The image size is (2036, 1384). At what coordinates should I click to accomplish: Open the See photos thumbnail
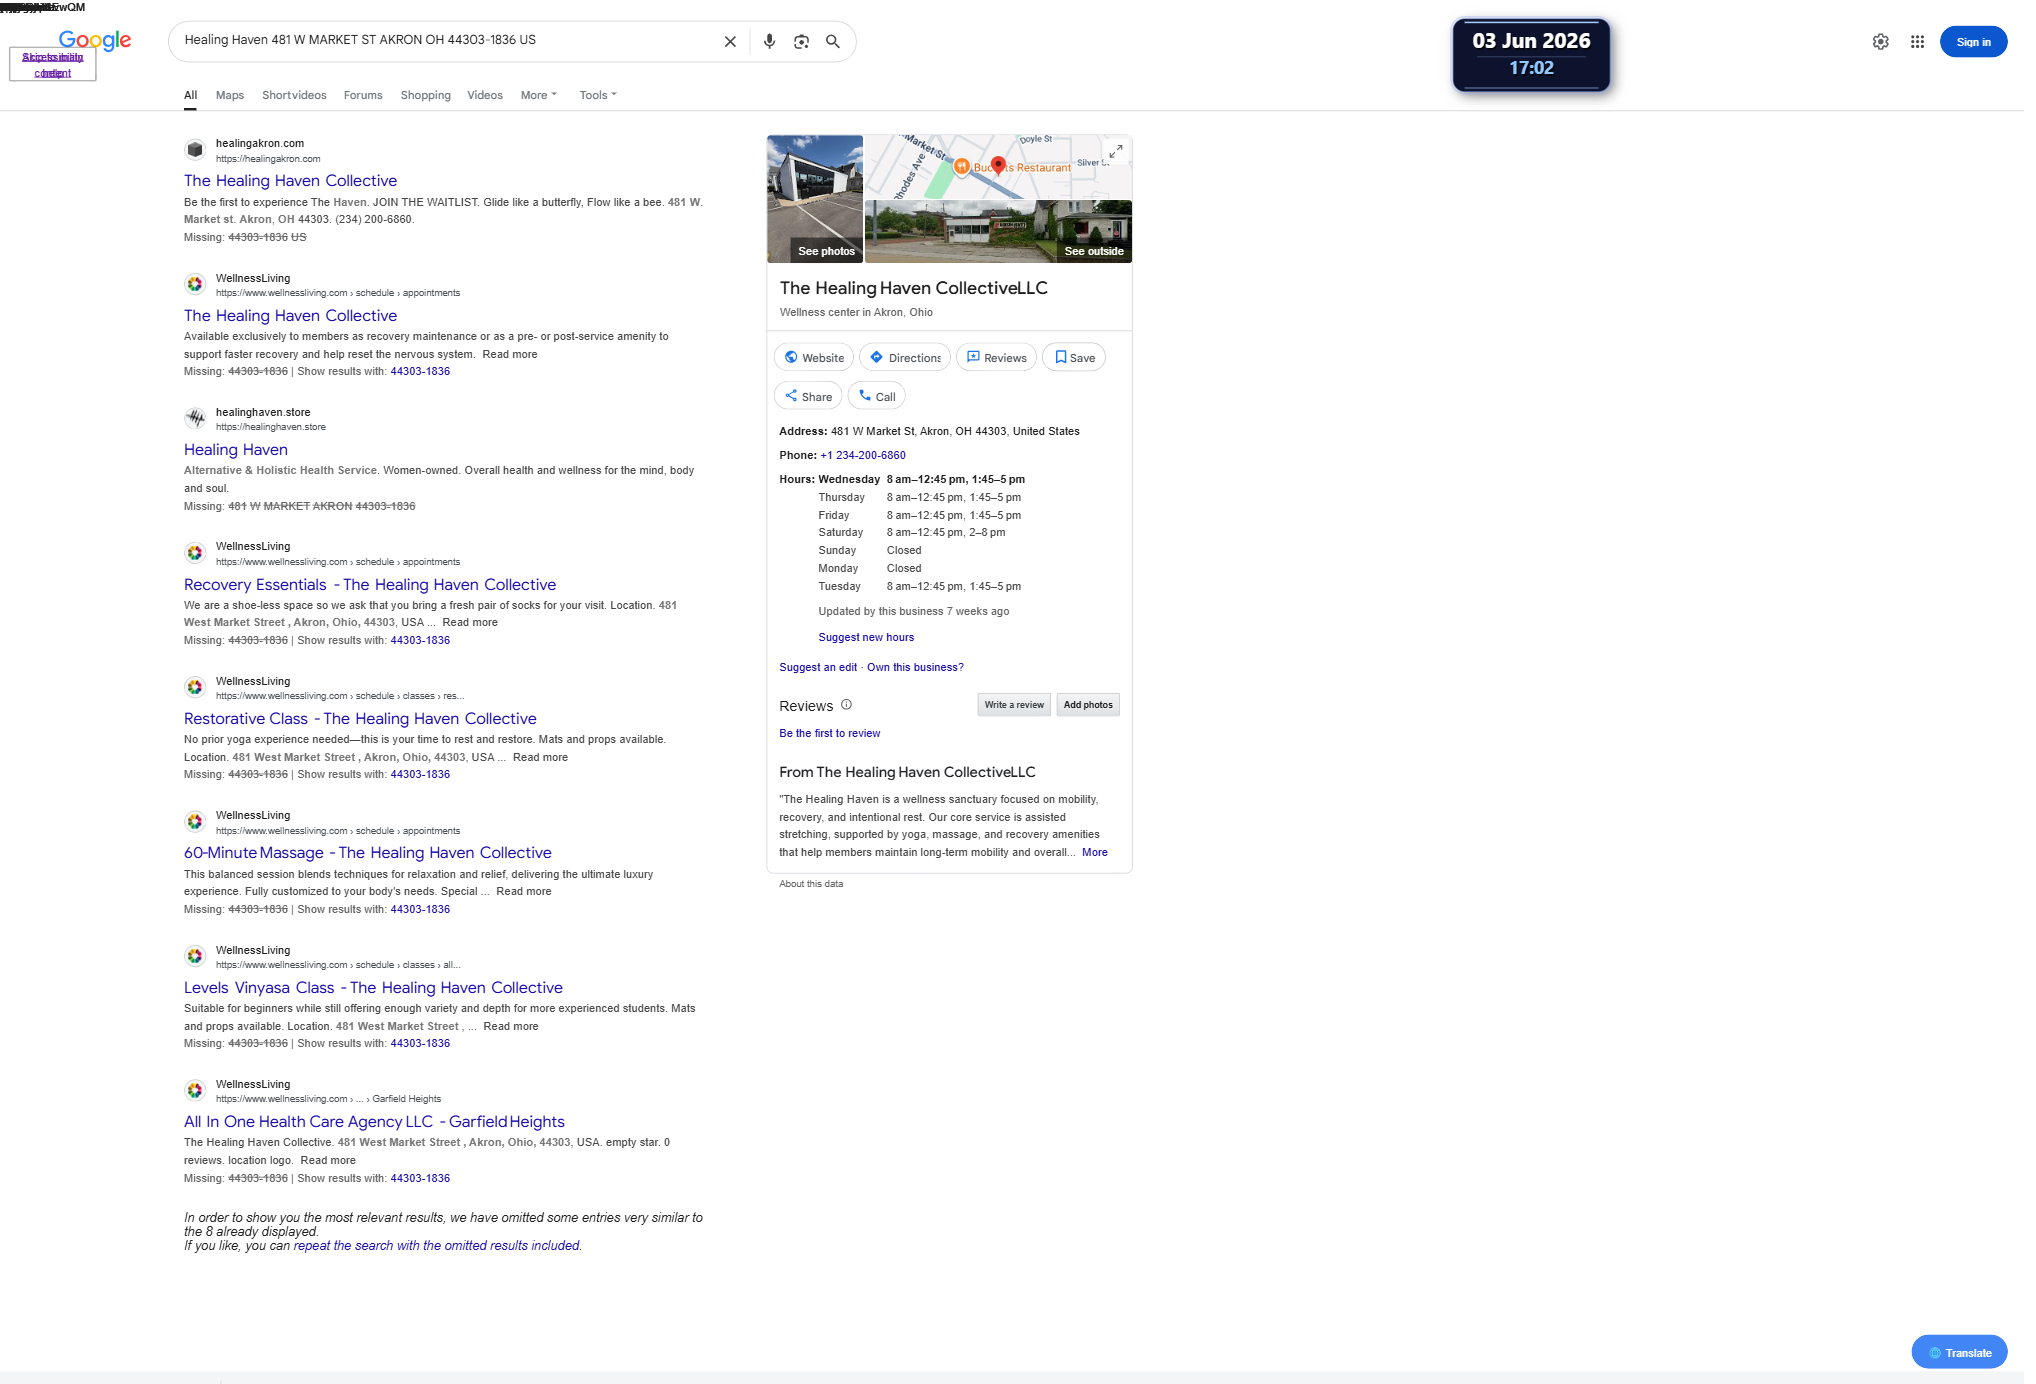(x=815, y=199)
